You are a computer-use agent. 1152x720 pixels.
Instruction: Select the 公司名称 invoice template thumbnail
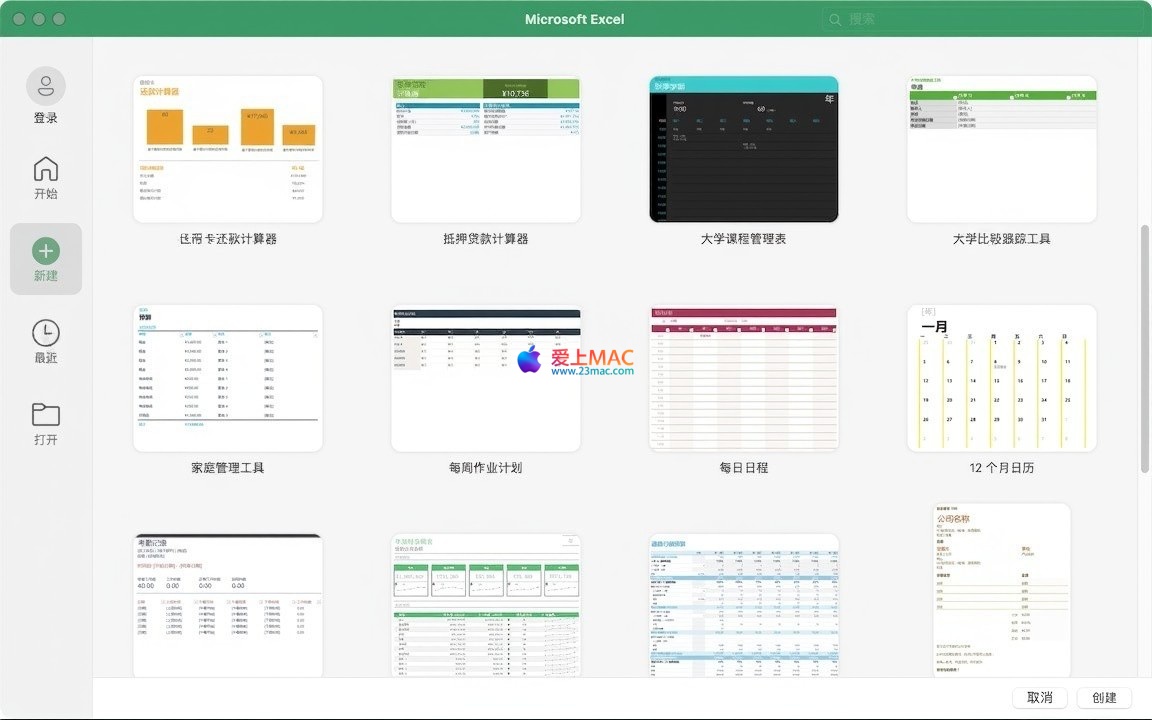[x=1001, y=590]
